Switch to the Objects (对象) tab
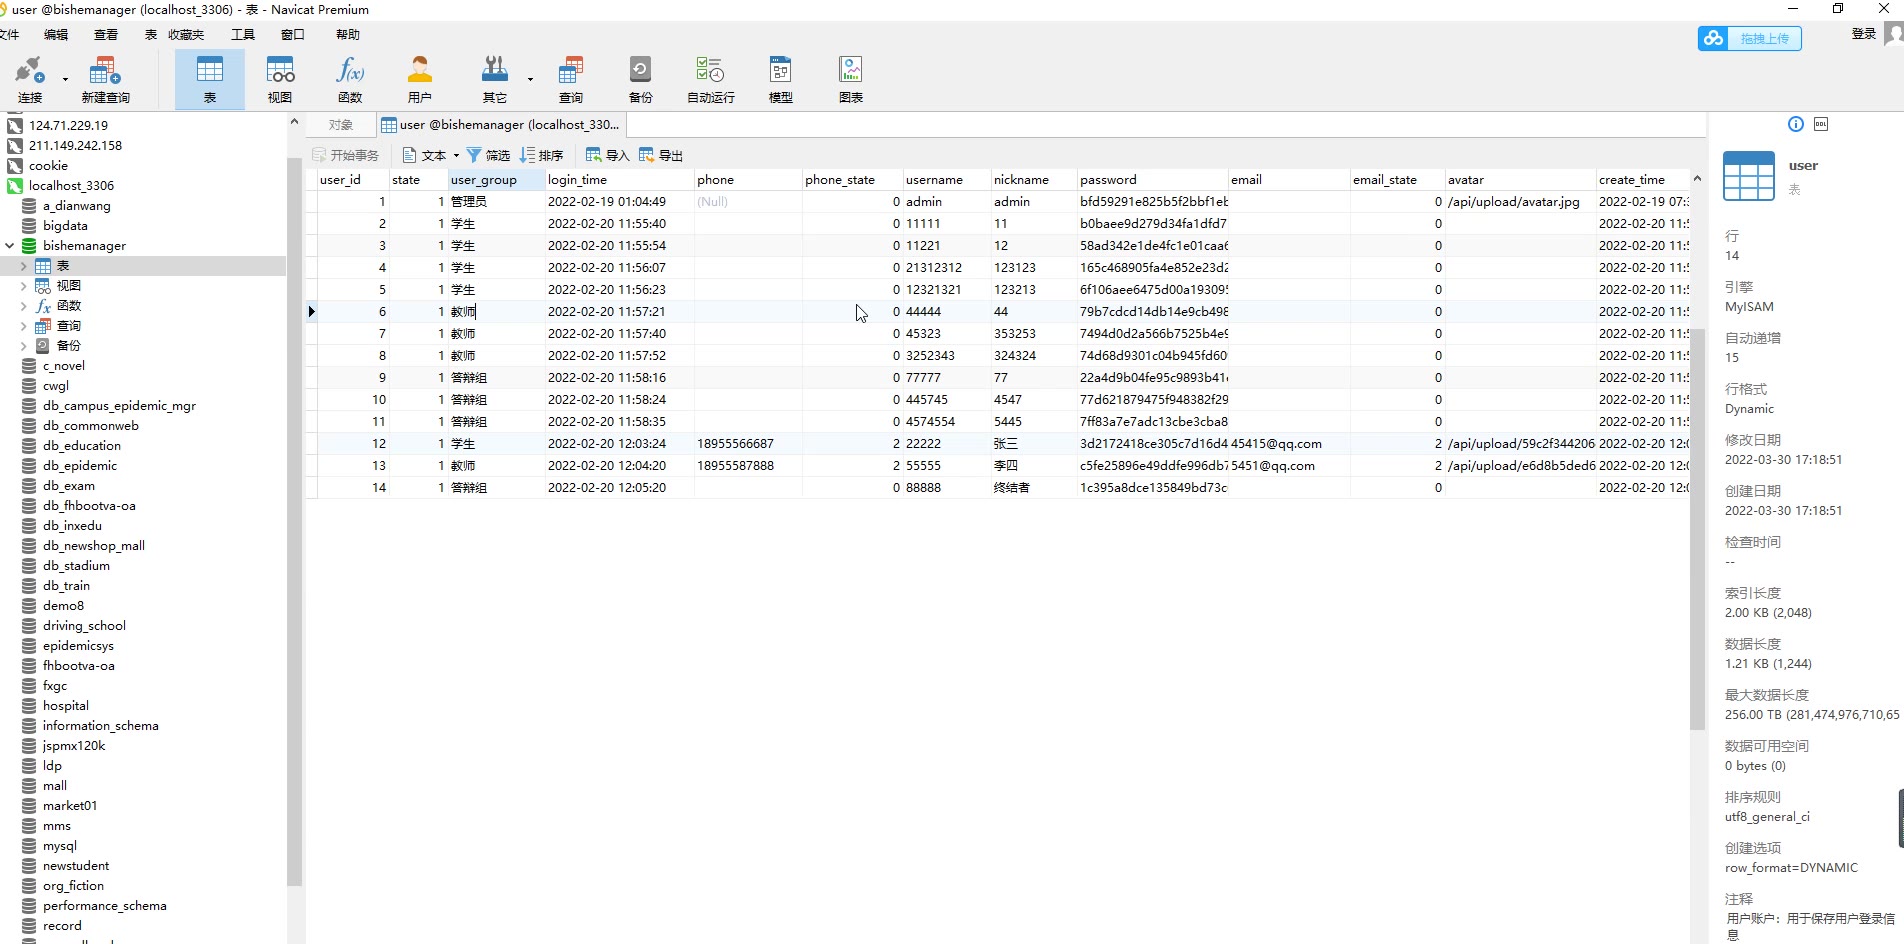1904x944 pixels. coord(341,125)
